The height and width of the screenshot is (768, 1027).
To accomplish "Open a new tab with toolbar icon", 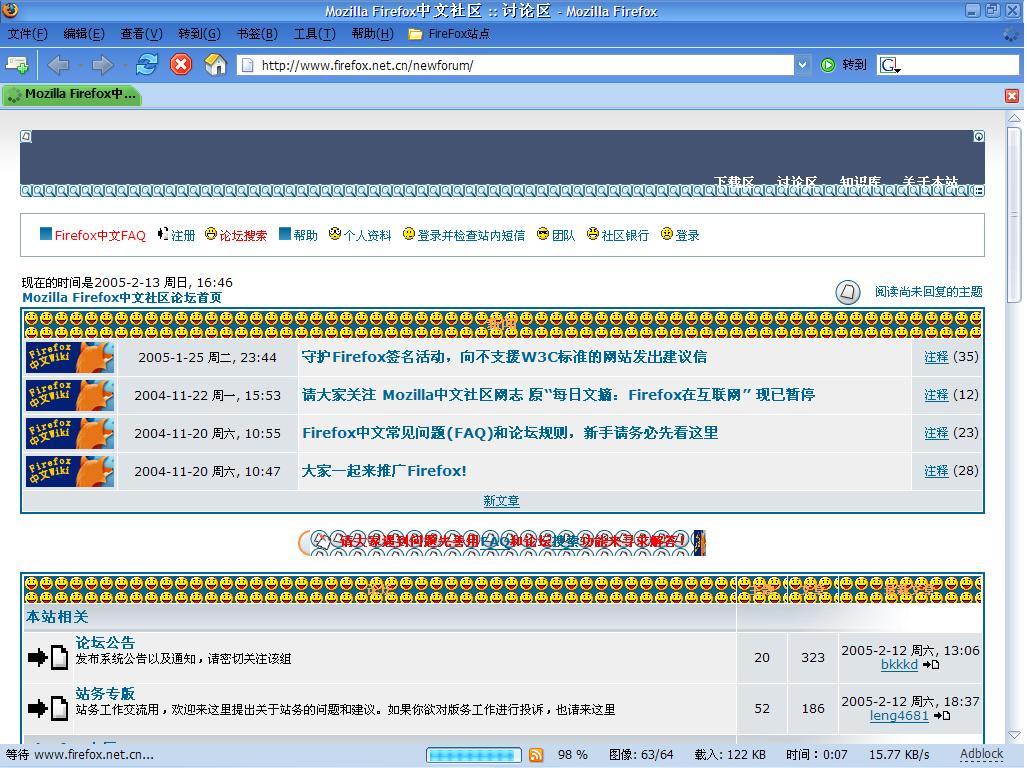I will tap(17, 65).
